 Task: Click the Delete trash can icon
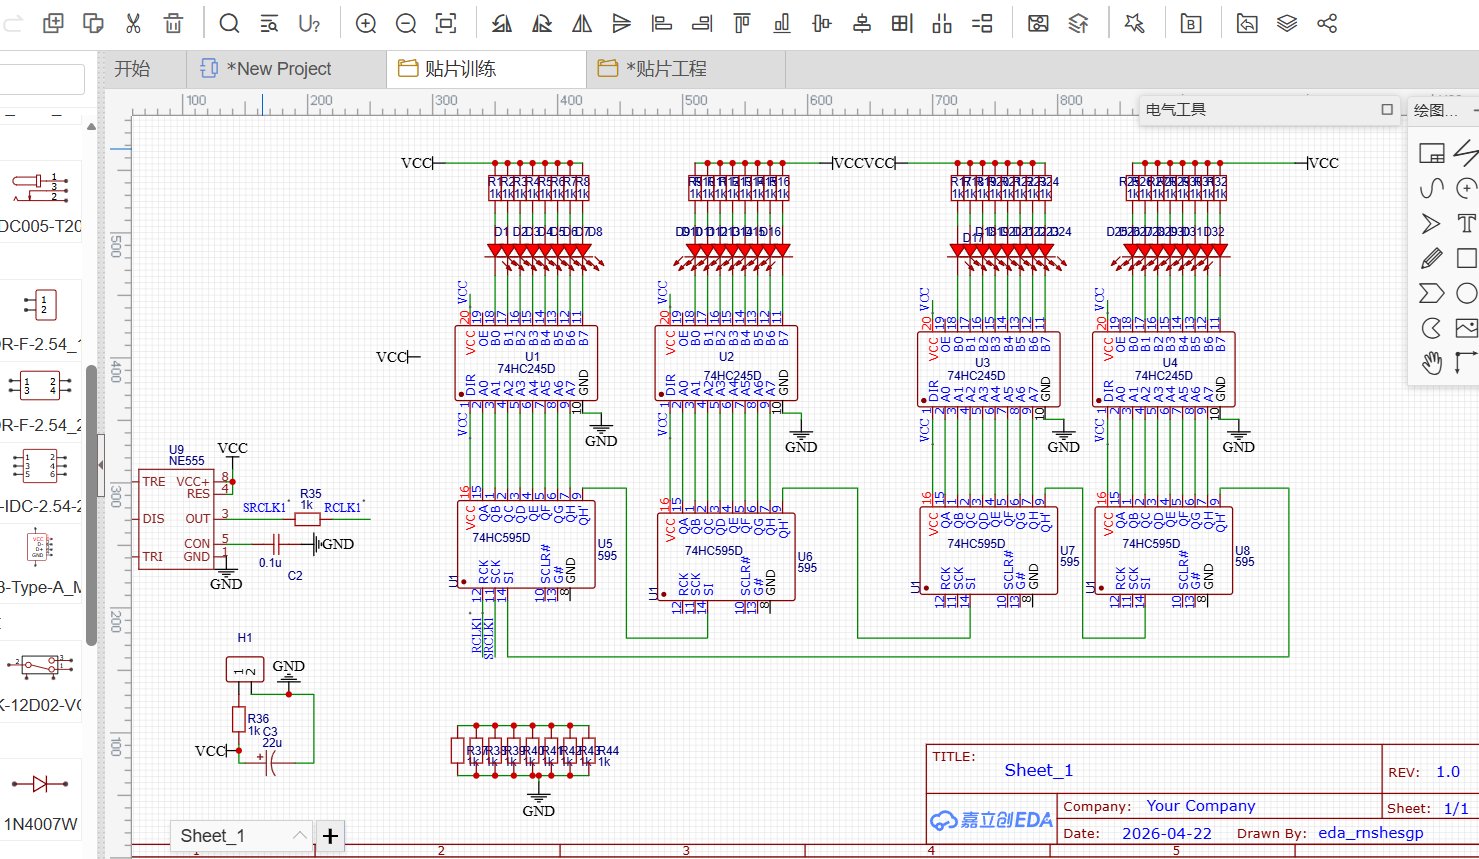point(173,23)
